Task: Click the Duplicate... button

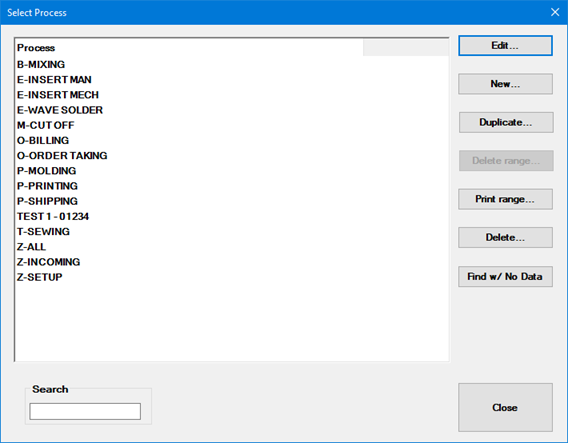Action: tap(506, 122)
